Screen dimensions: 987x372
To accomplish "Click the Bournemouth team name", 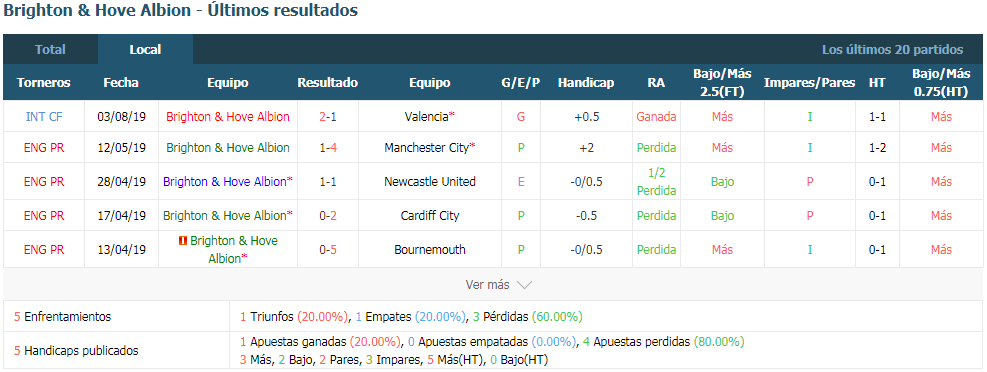I will point(430,250).
